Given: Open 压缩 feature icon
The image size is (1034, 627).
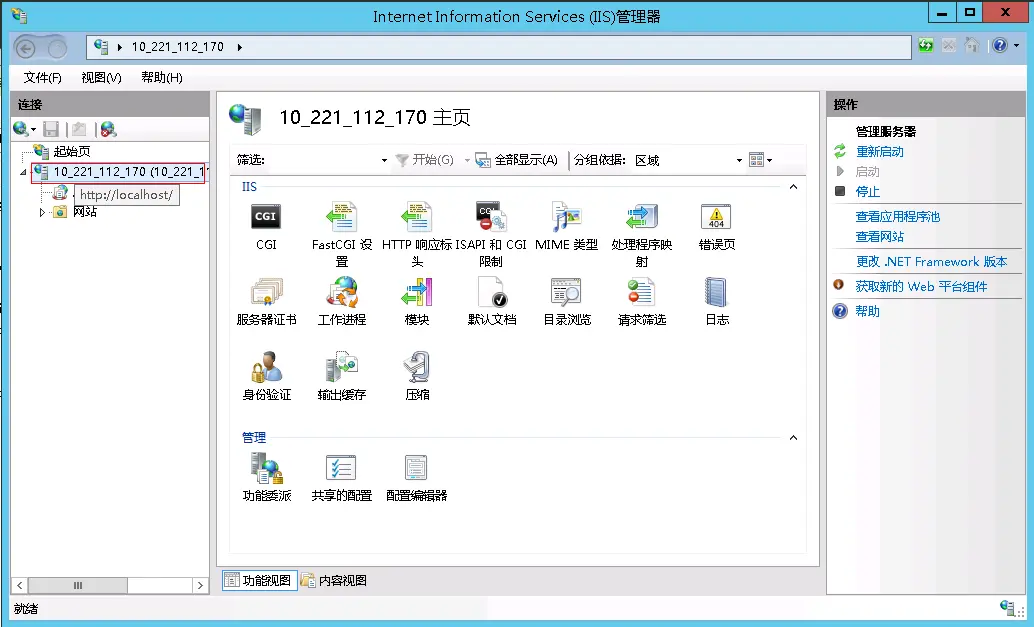Looking at the screenshot, I should click(417, 376).
